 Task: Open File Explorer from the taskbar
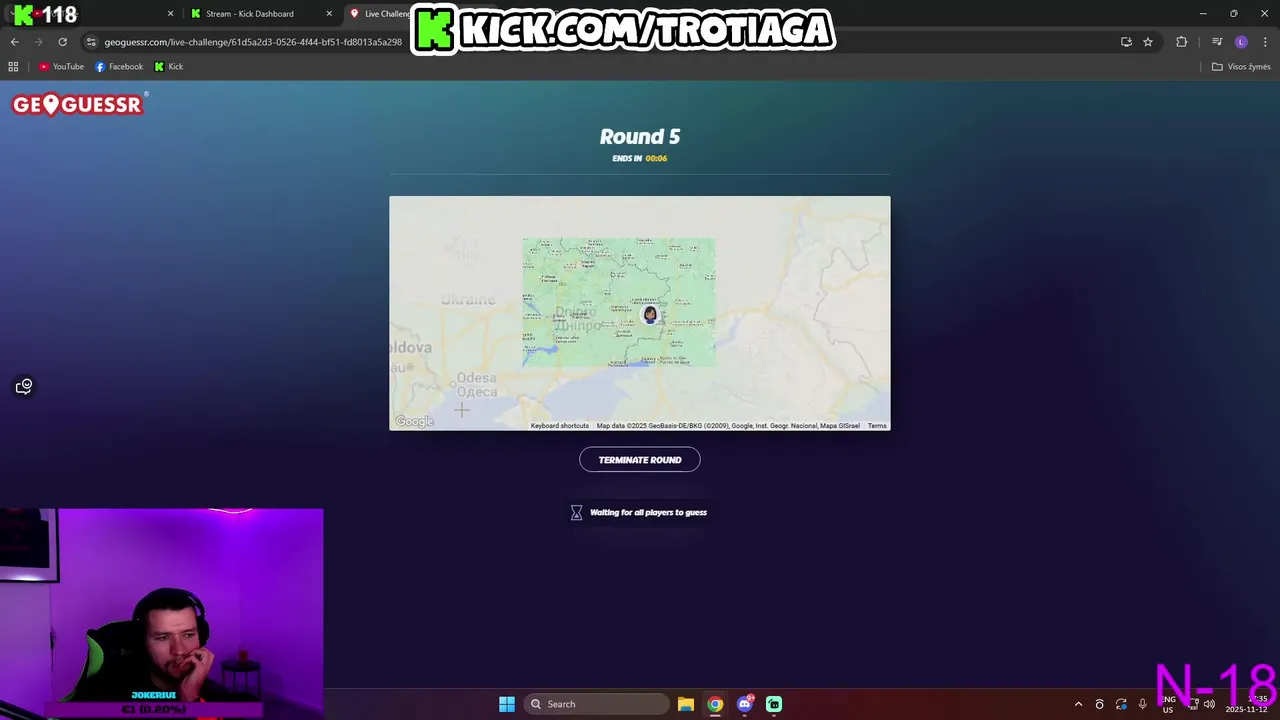[x=685, y=704]
